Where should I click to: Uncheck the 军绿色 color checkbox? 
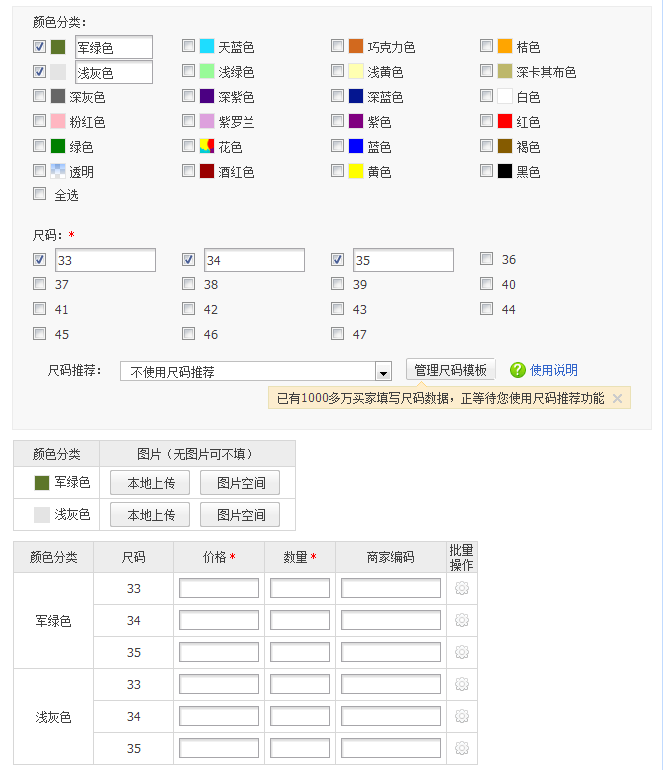[x=39, y=47]
